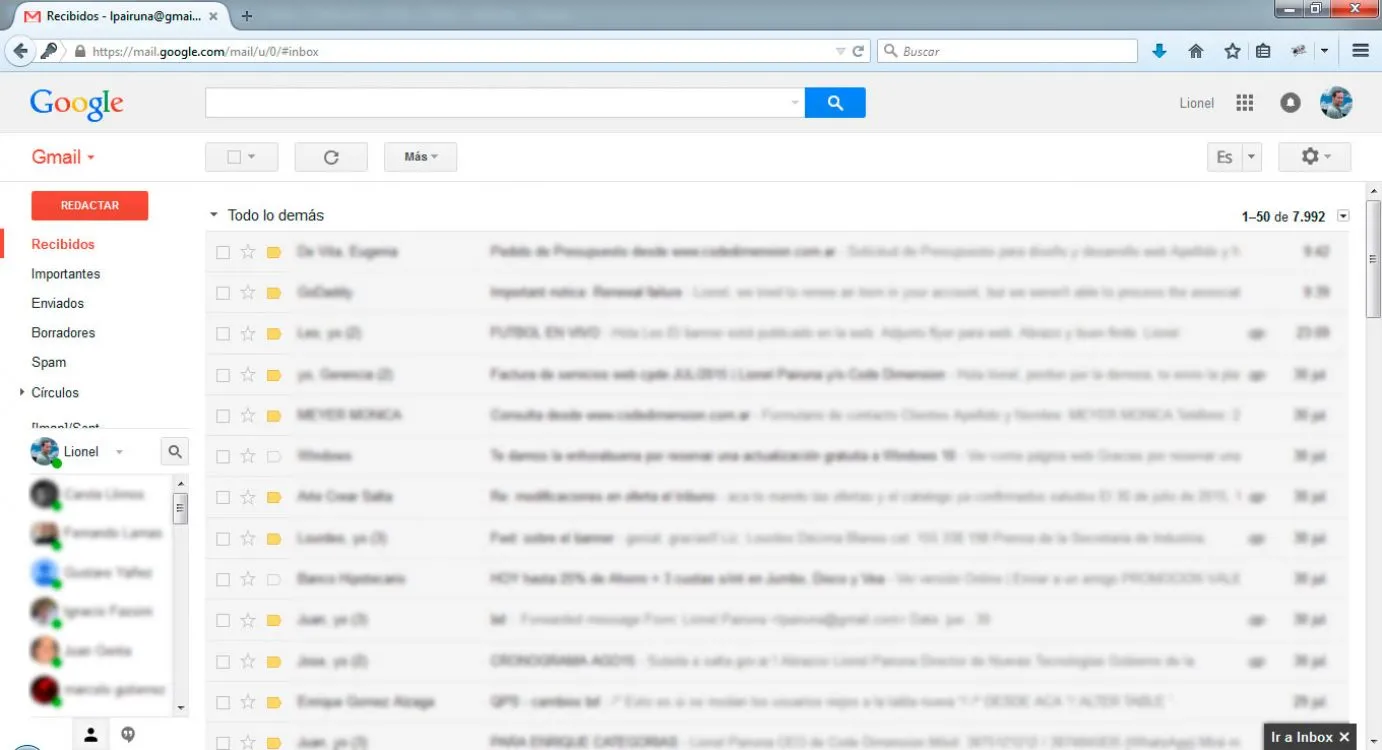Screen dimensions: 1382x750
Task: Tick the select-all checkbox in toolbar
Action: (x=234, y=157)
